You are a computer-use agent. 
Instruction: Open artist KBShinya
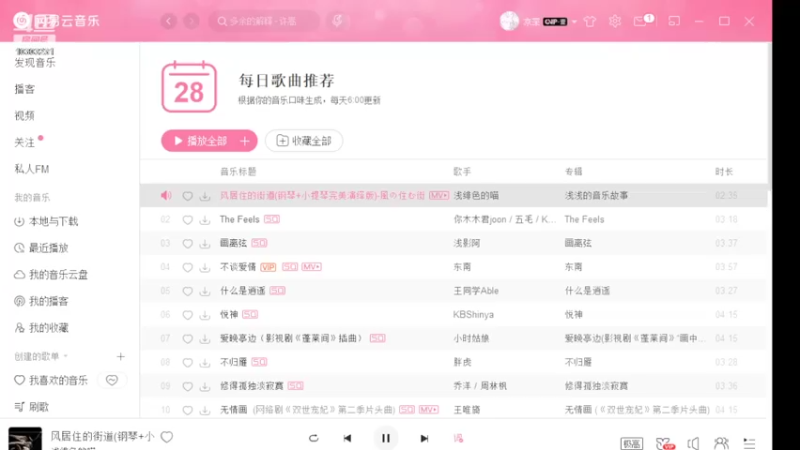coord(473,314)
